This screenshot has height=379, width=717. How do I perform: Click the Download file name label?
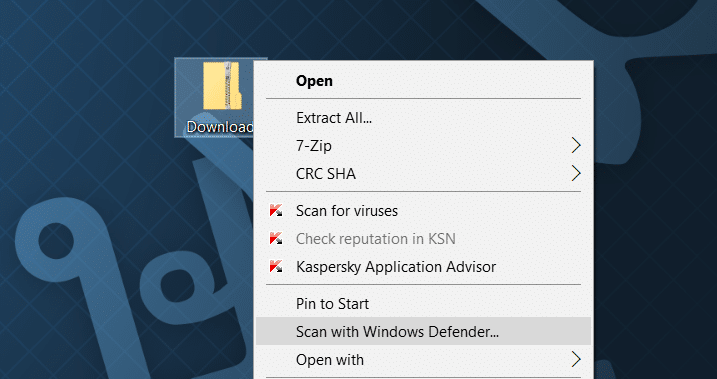[220, 127]
